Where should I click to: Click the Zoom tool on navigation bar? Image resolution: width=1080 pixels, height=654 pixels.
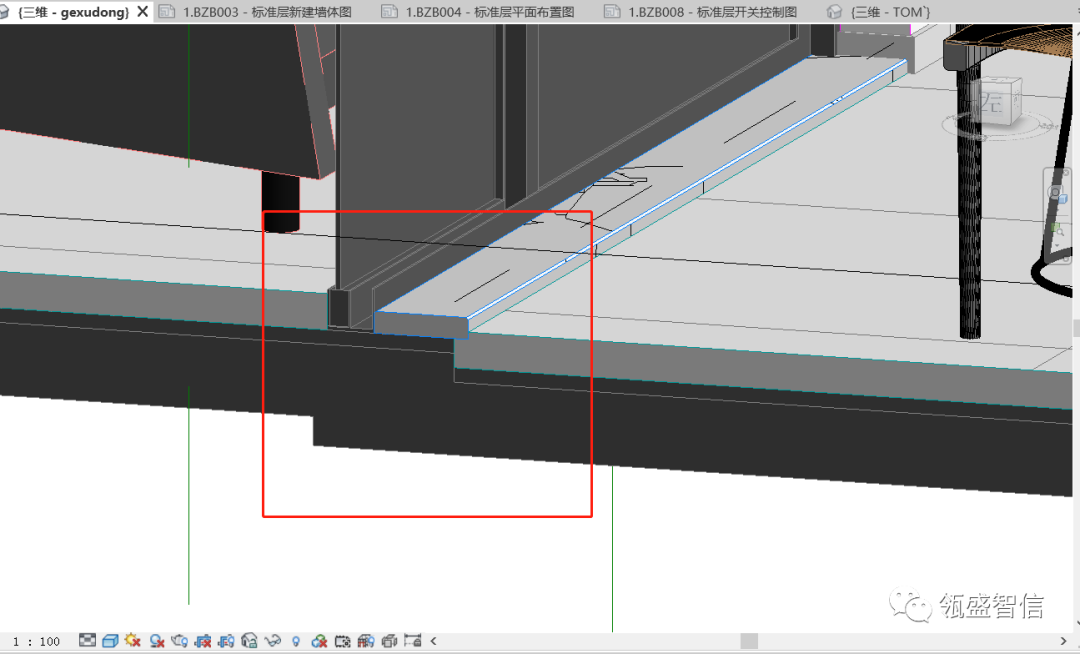pos(1057,229)
